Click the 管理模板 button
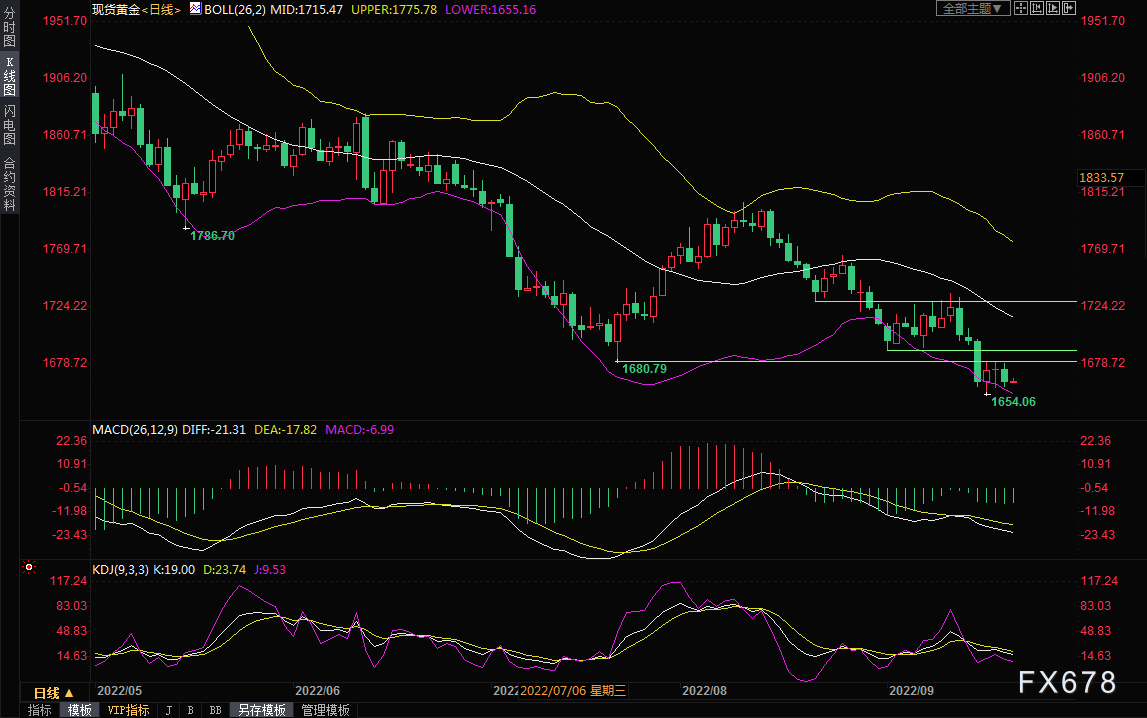 coord(326,710)
